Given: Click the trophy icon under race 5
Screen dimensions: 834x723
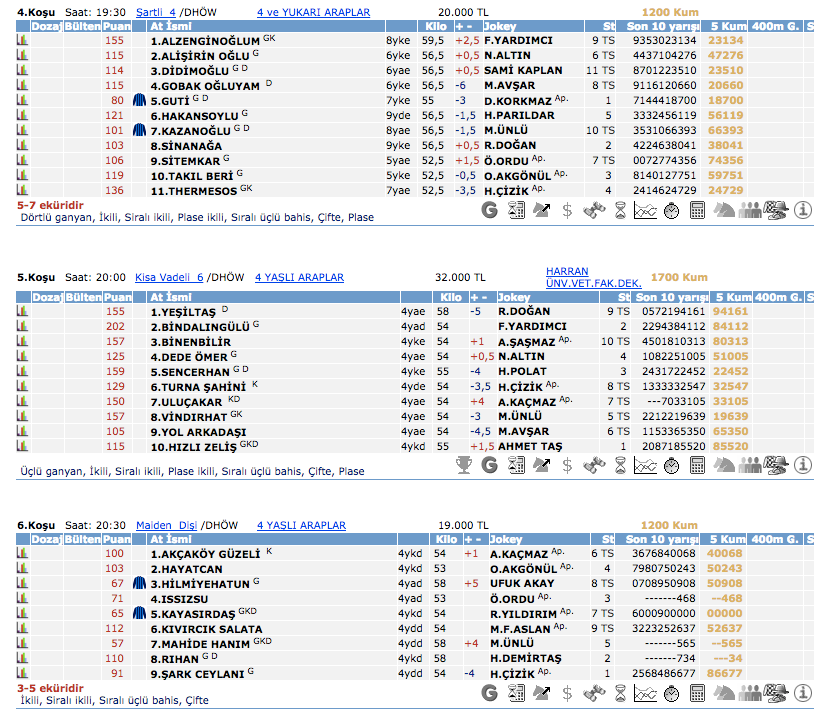Looking at the screenshot, I should pyautogui.click(x=463, y=464).
